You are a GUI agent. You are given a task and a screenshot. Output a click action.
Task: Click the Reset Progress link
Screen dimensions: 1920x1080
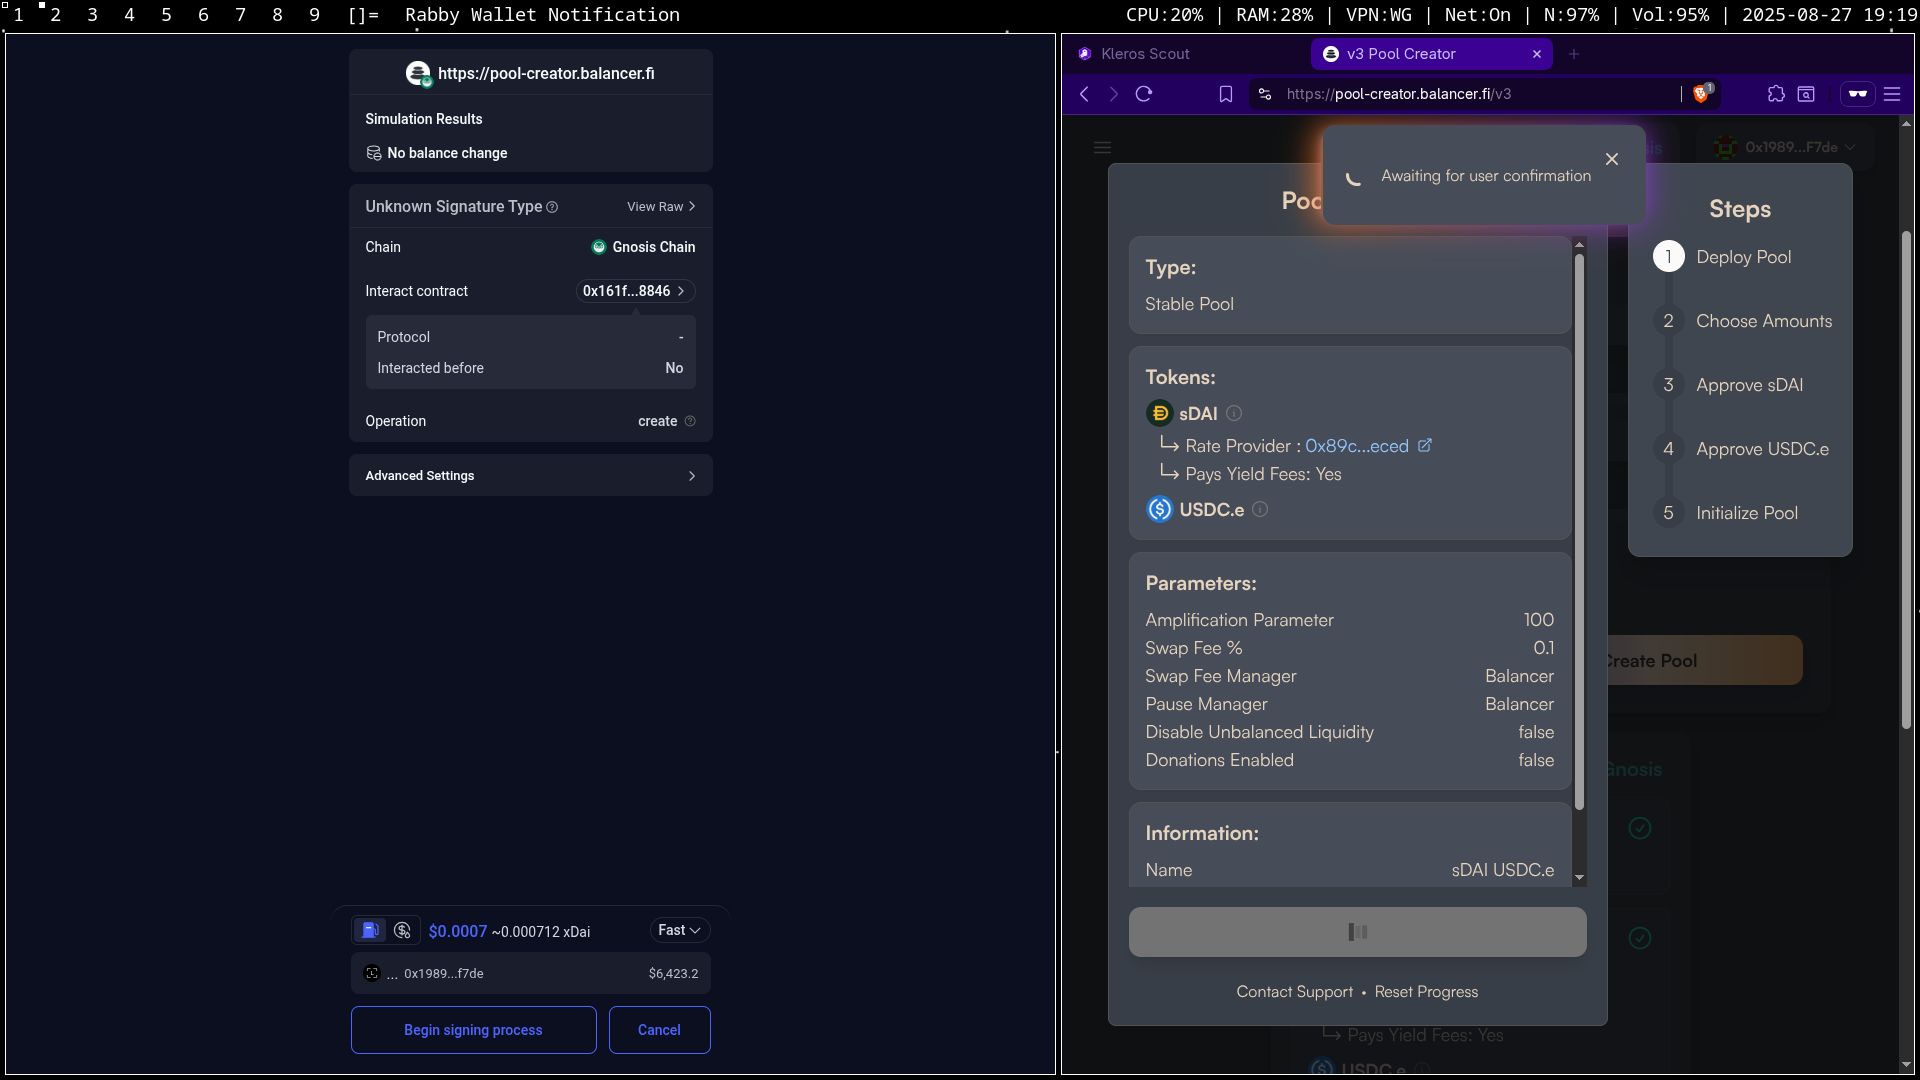(1426, 992)
